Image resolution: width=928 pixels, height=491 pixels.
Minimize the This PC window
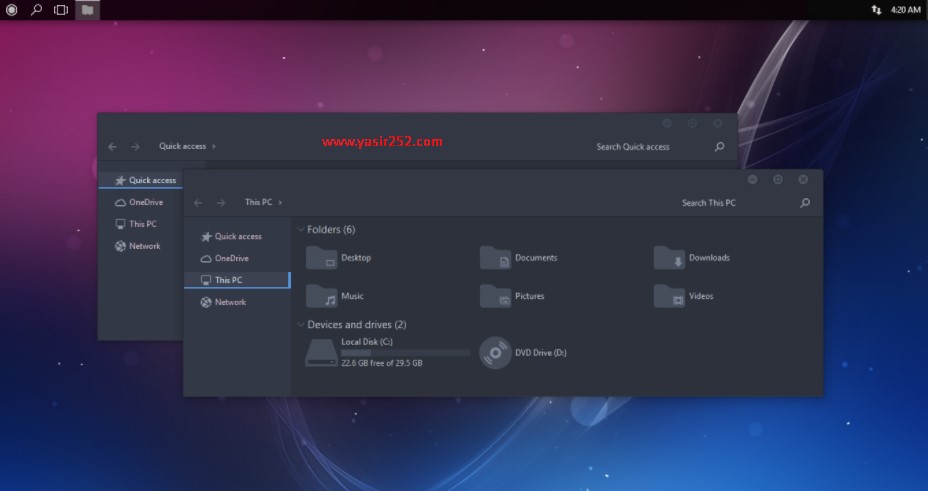753,179
